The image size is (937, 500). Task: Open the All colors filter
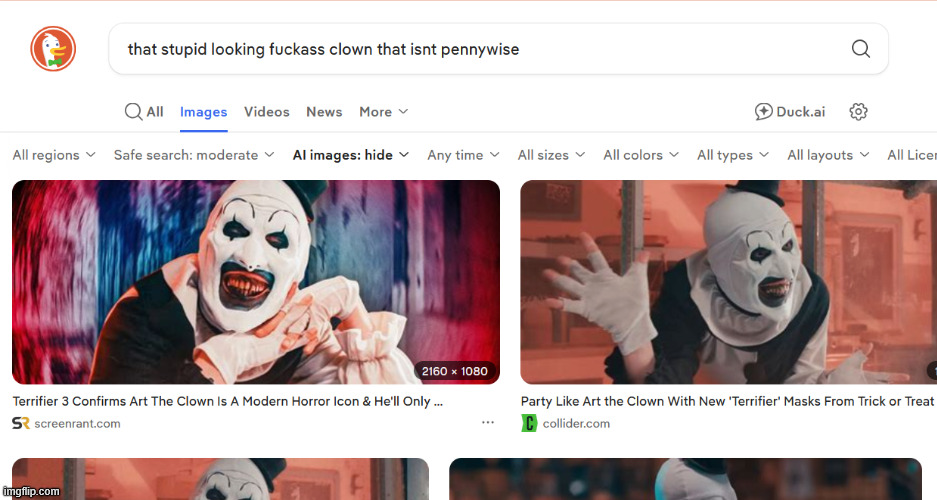(641, 155)
